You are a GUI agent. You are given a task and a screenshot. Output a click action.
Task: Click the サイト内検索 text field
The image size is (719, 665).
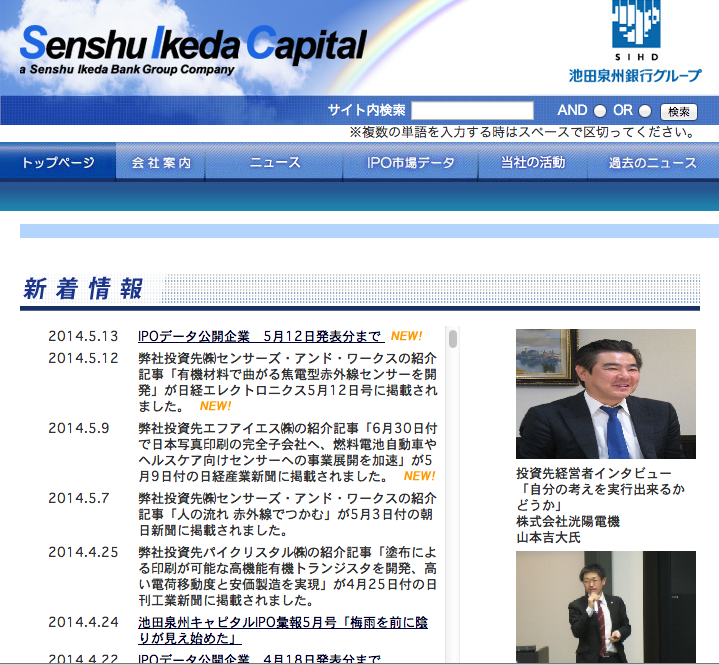[472, 111]
